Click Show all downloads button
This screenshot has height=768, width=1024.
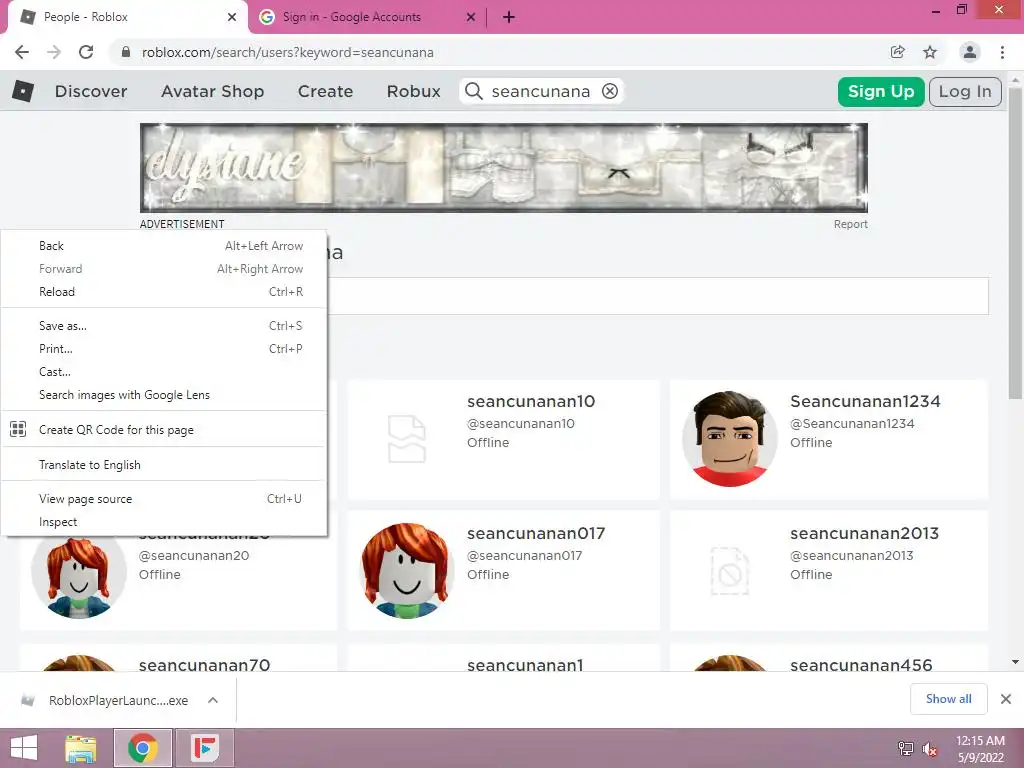948,699
